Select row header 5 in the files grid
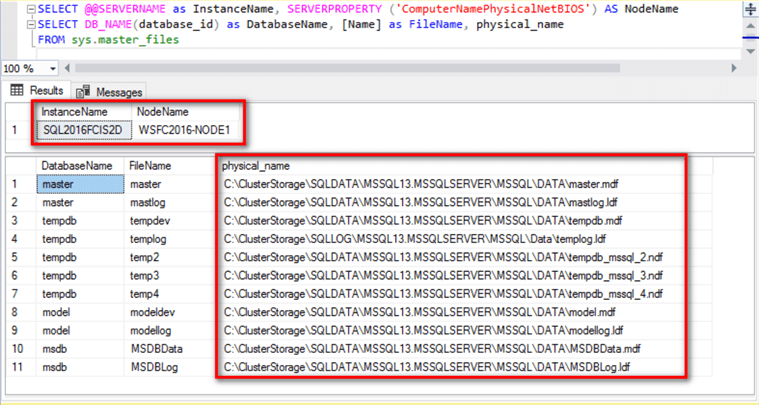Screen dimensions: 759x405 tap(21, 258)
